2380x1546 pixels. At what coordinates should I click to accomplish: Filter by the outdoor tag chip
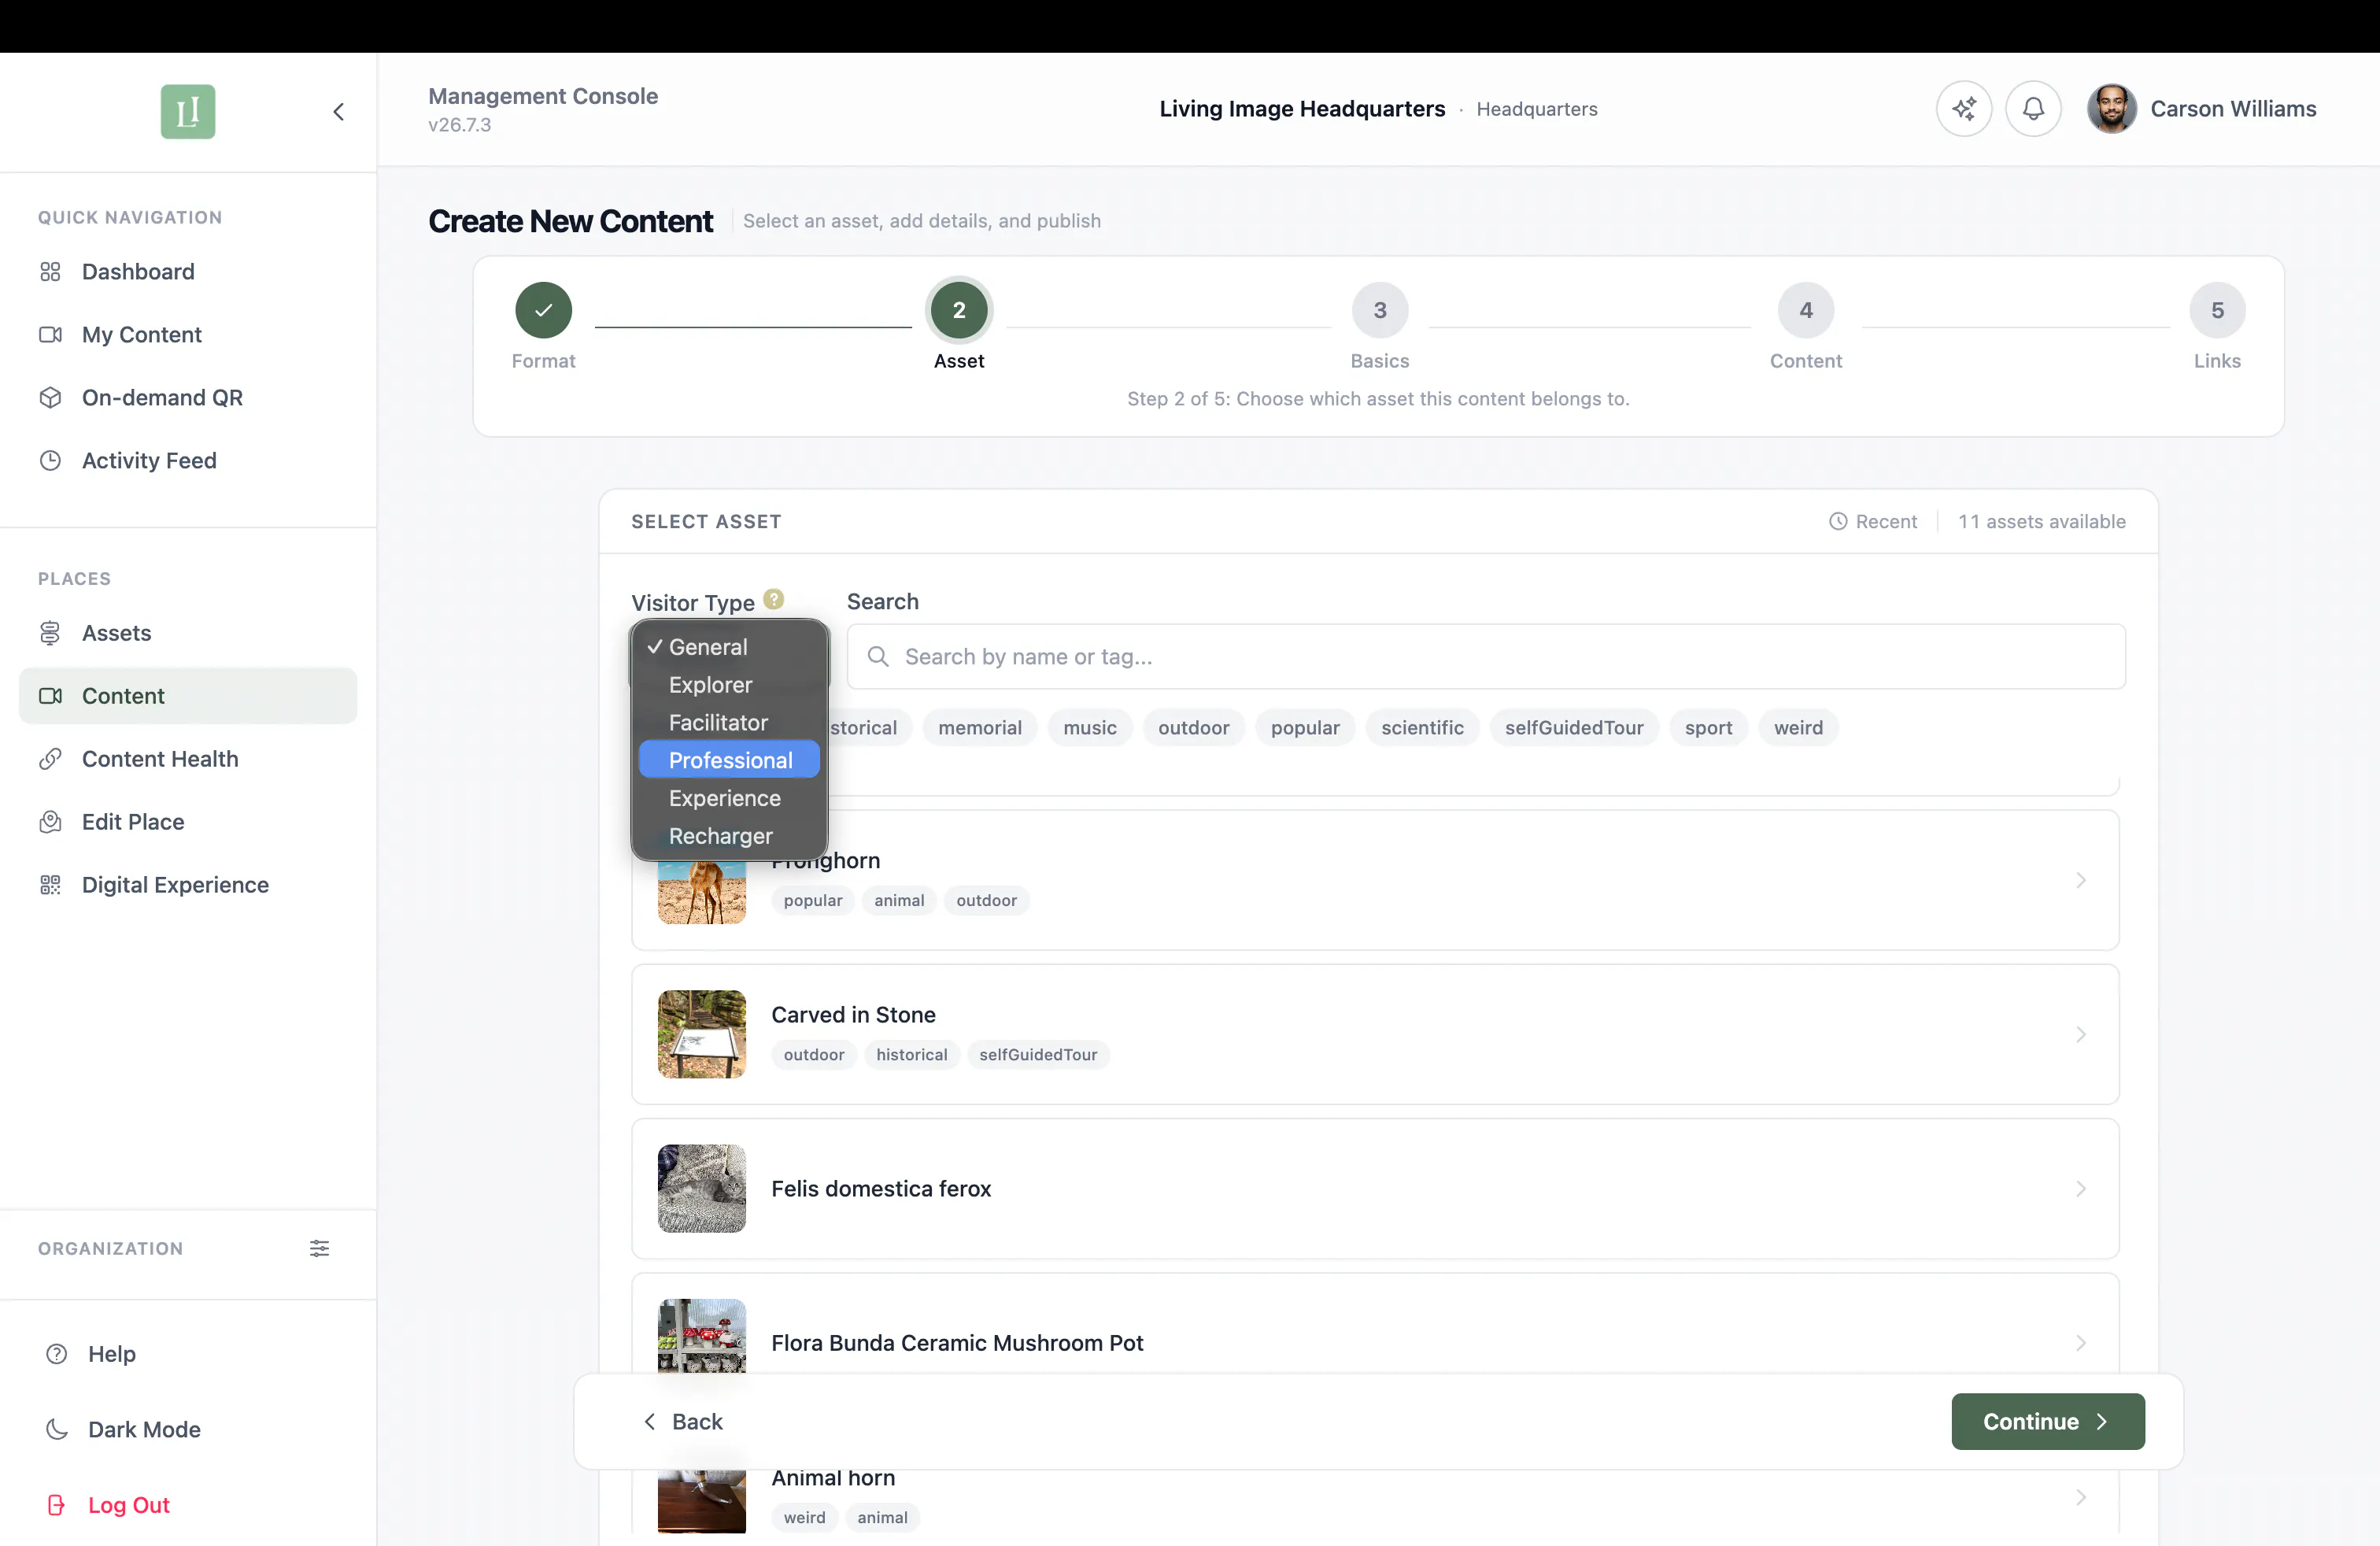coord(1194,728)
